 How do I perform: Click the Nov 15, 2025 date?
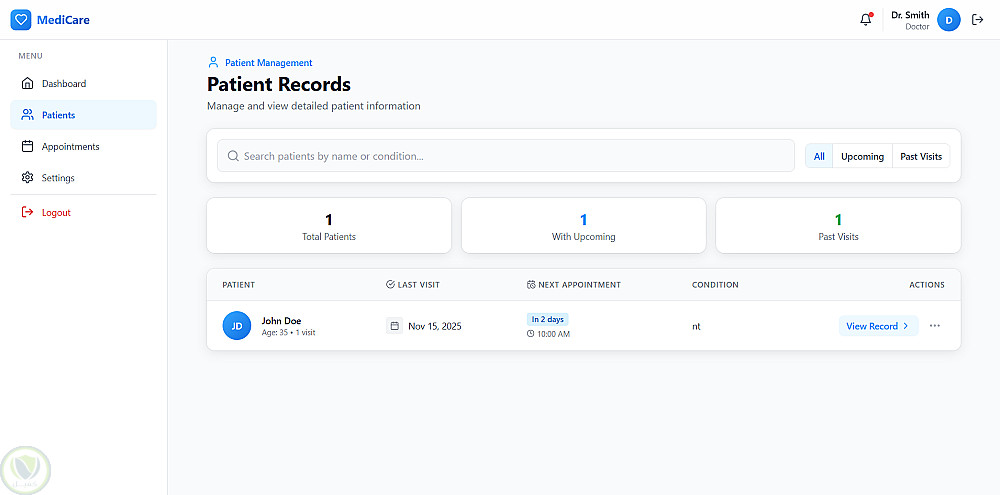pos(435,326)
